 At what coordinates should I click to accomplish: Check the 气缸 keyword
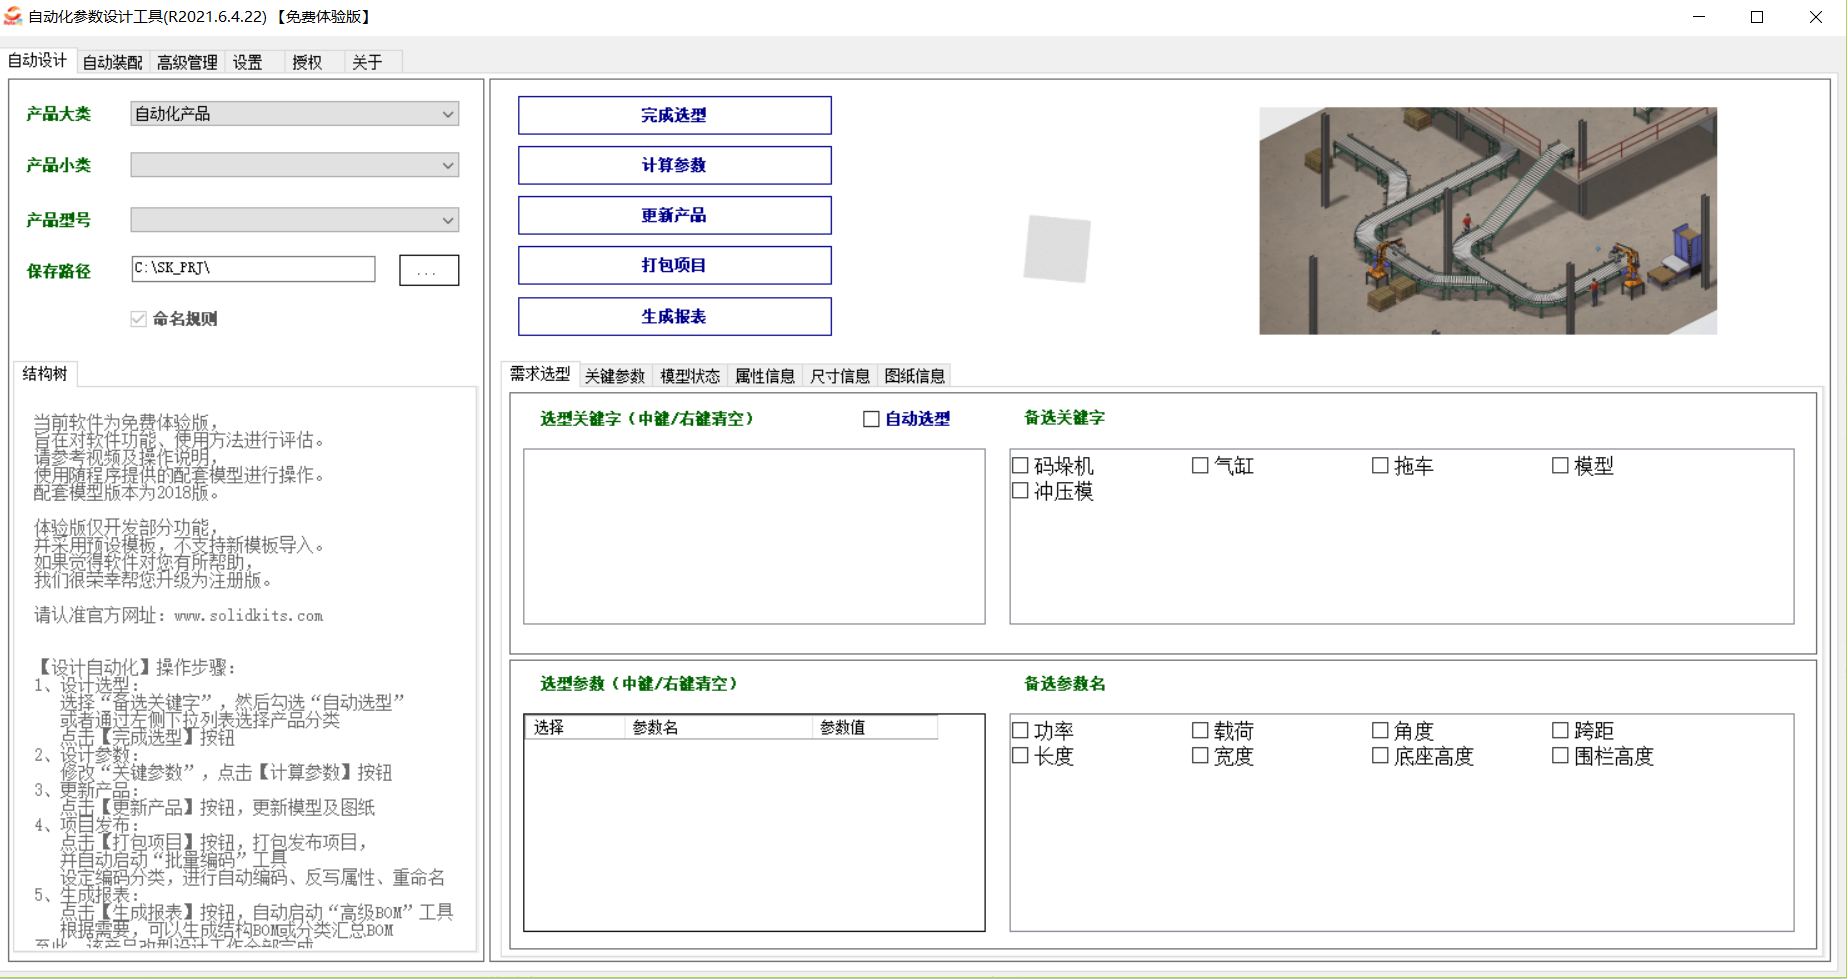[x=1200, y=465]
